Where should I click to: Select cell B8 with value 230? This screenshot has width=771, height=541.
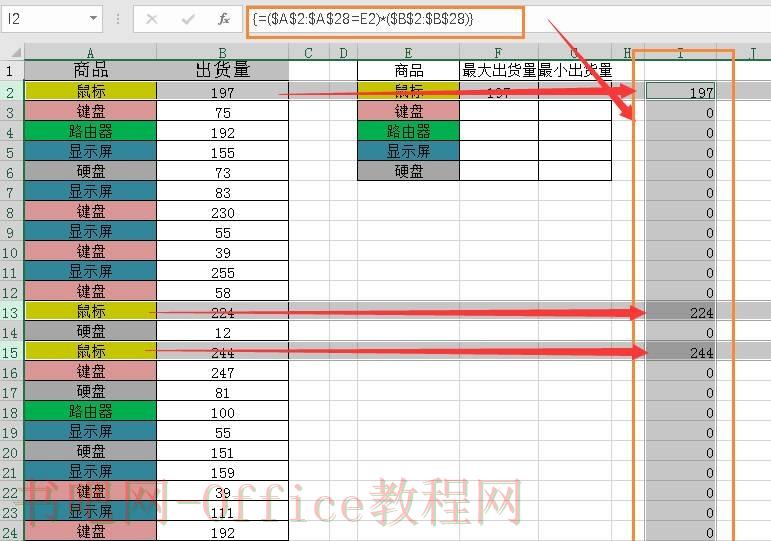click(222, 212)
